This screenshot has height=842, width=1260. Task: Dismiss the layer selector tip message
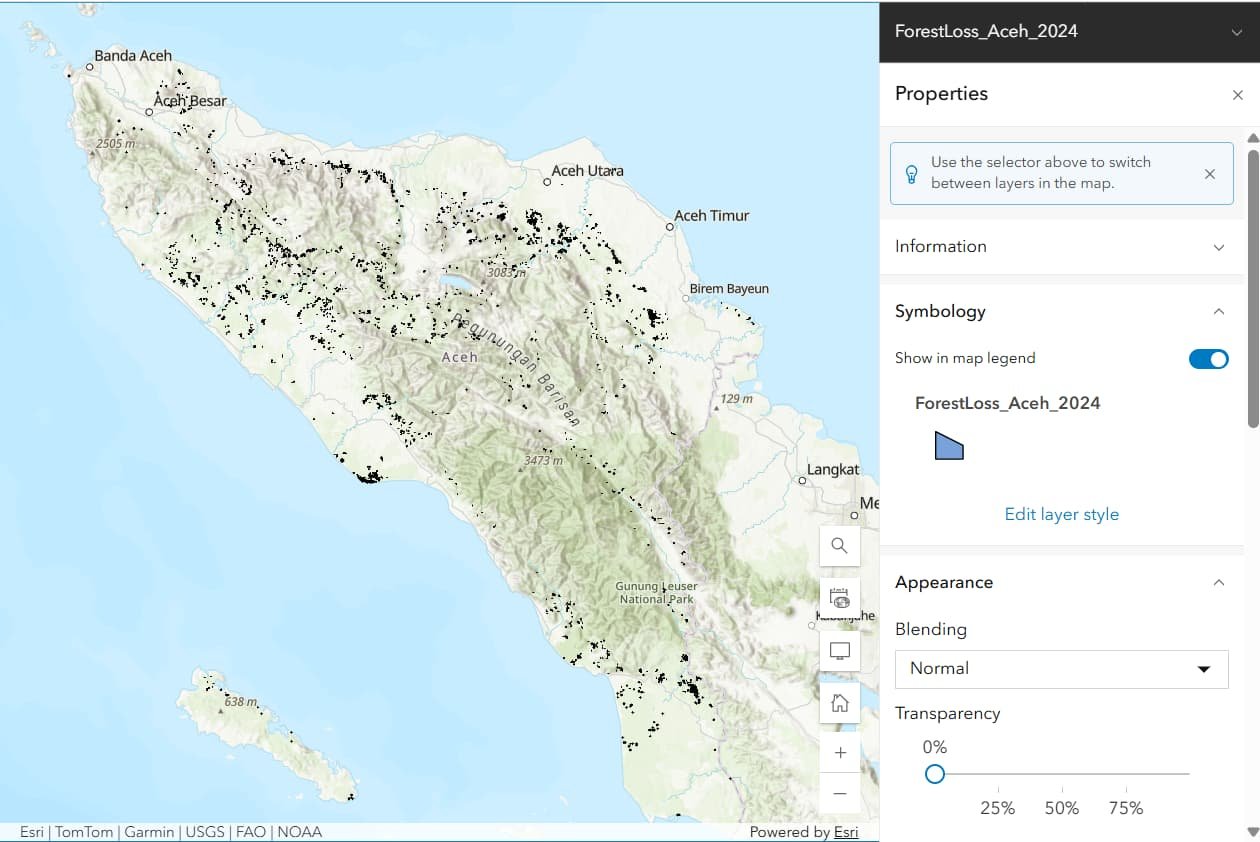pyautogui.click(x=1209, y=174)
